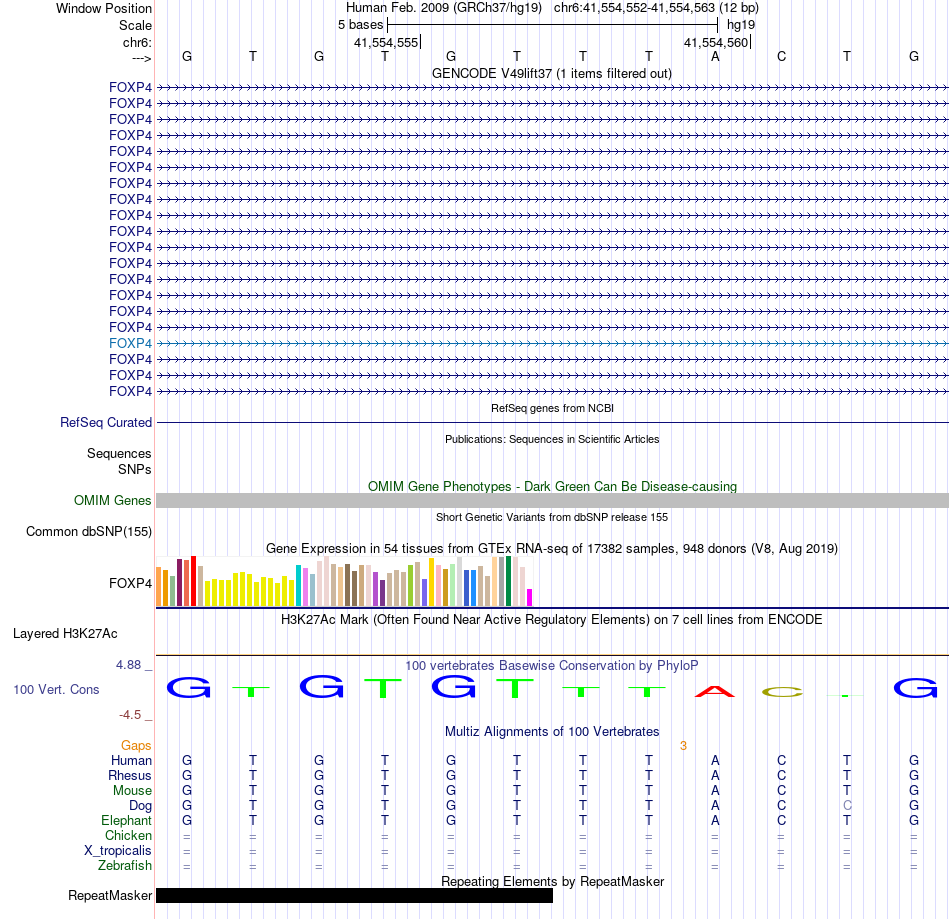Image resolution: width=950 pixels, height=919 pixels.
Task: Click the Sequences track label
Action: (119, 453)
